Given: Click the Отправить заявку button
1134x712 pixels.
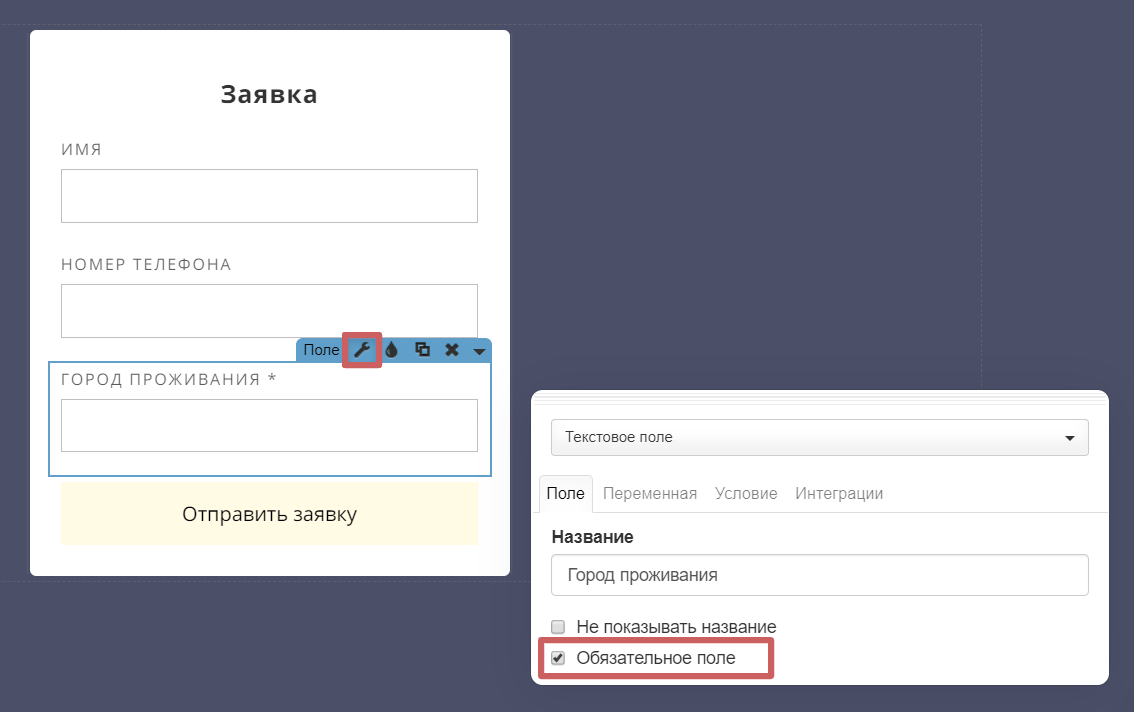Looking at the screenshot, I should tap(269, 514).
